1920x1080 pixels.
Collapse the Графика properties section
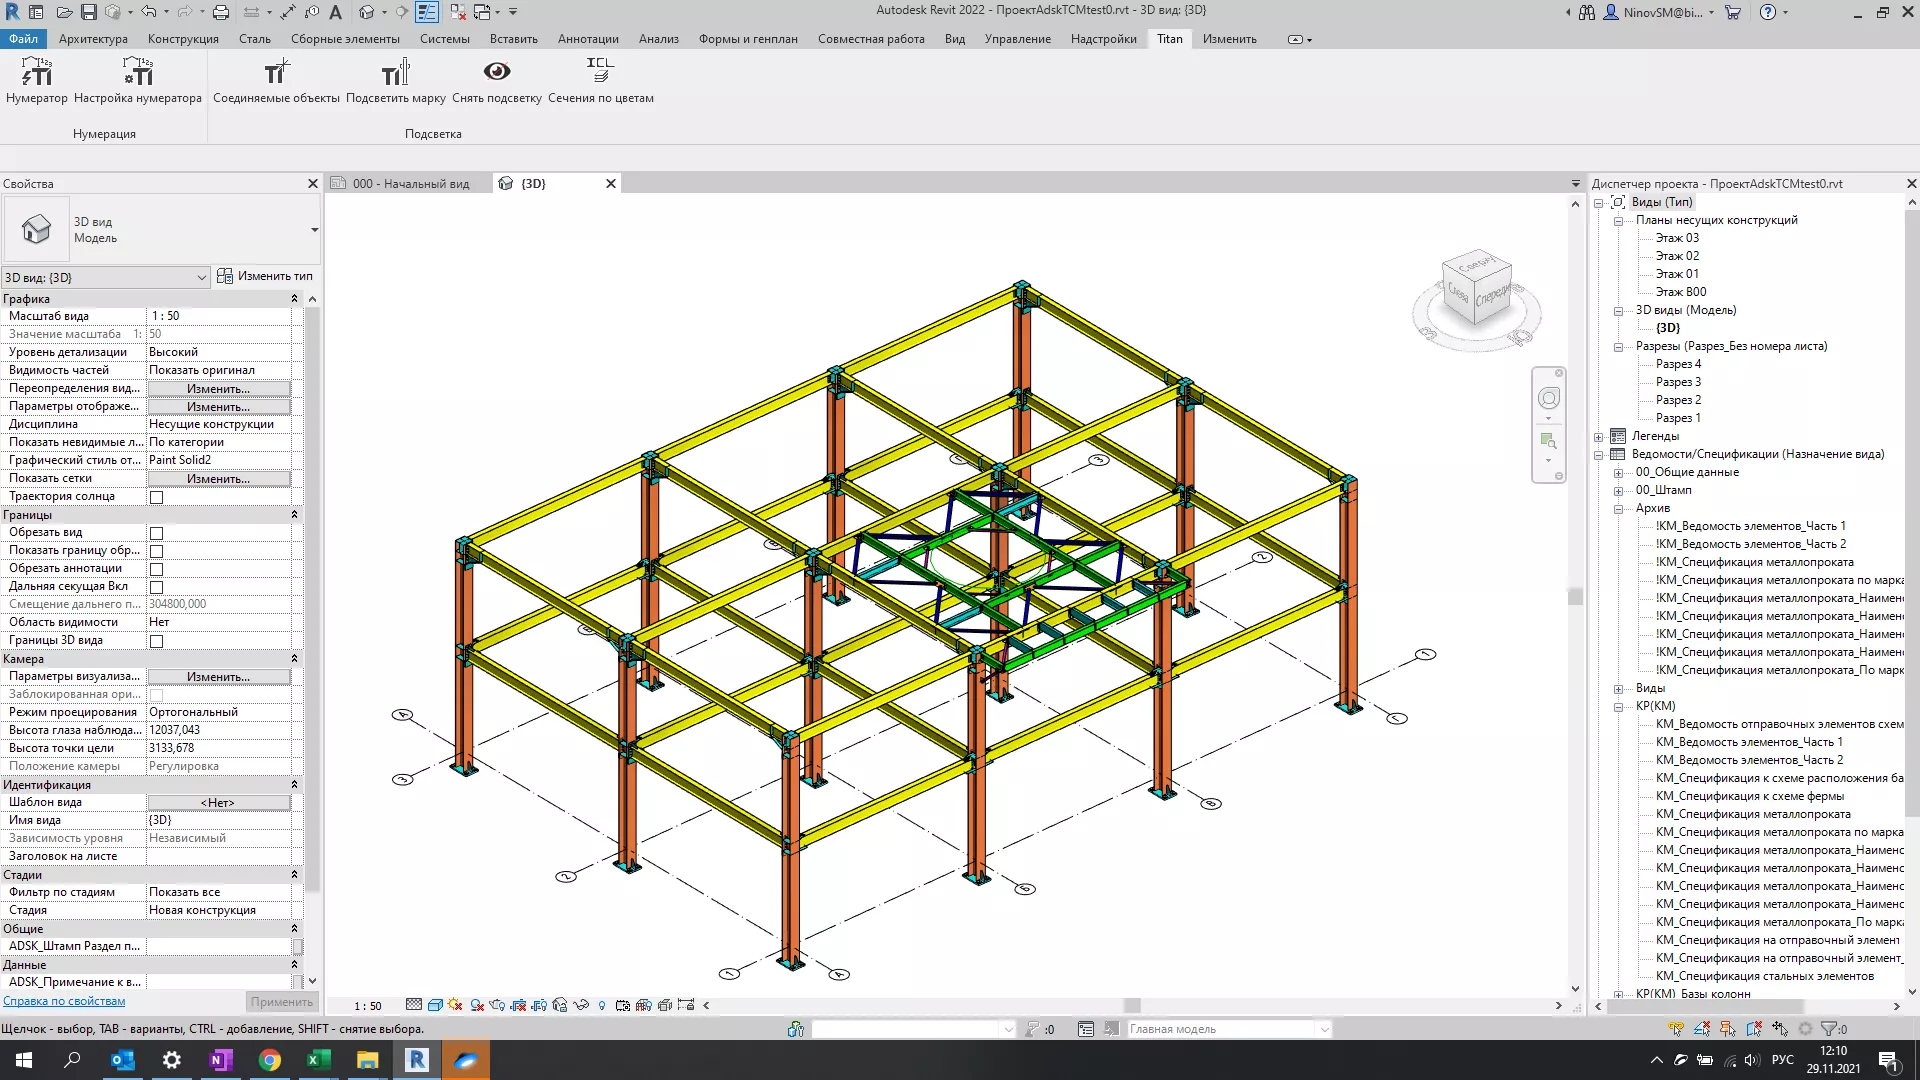click(x=294, y=298)
